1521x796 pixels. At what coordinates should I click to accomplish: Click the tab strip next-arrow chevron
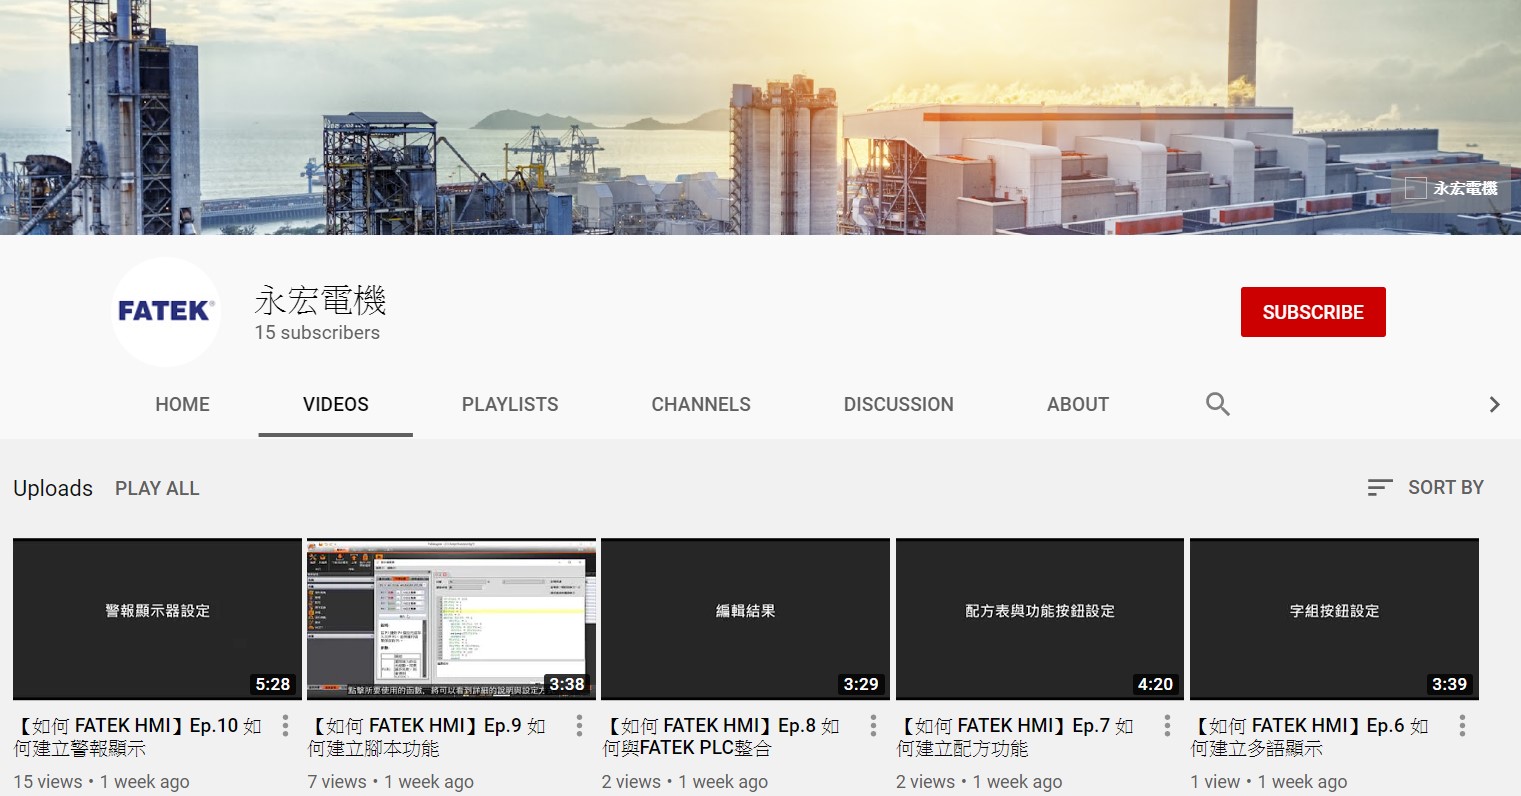tap(1495, 404)
